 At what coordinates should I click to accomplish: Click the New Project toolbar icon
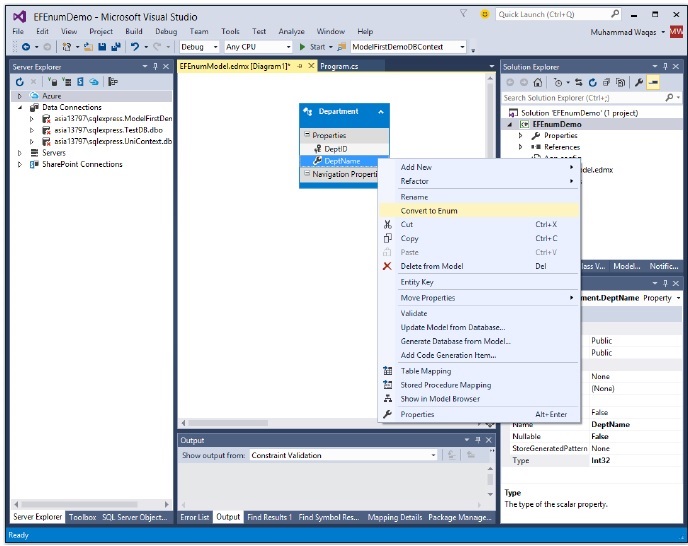click(66, 47)
